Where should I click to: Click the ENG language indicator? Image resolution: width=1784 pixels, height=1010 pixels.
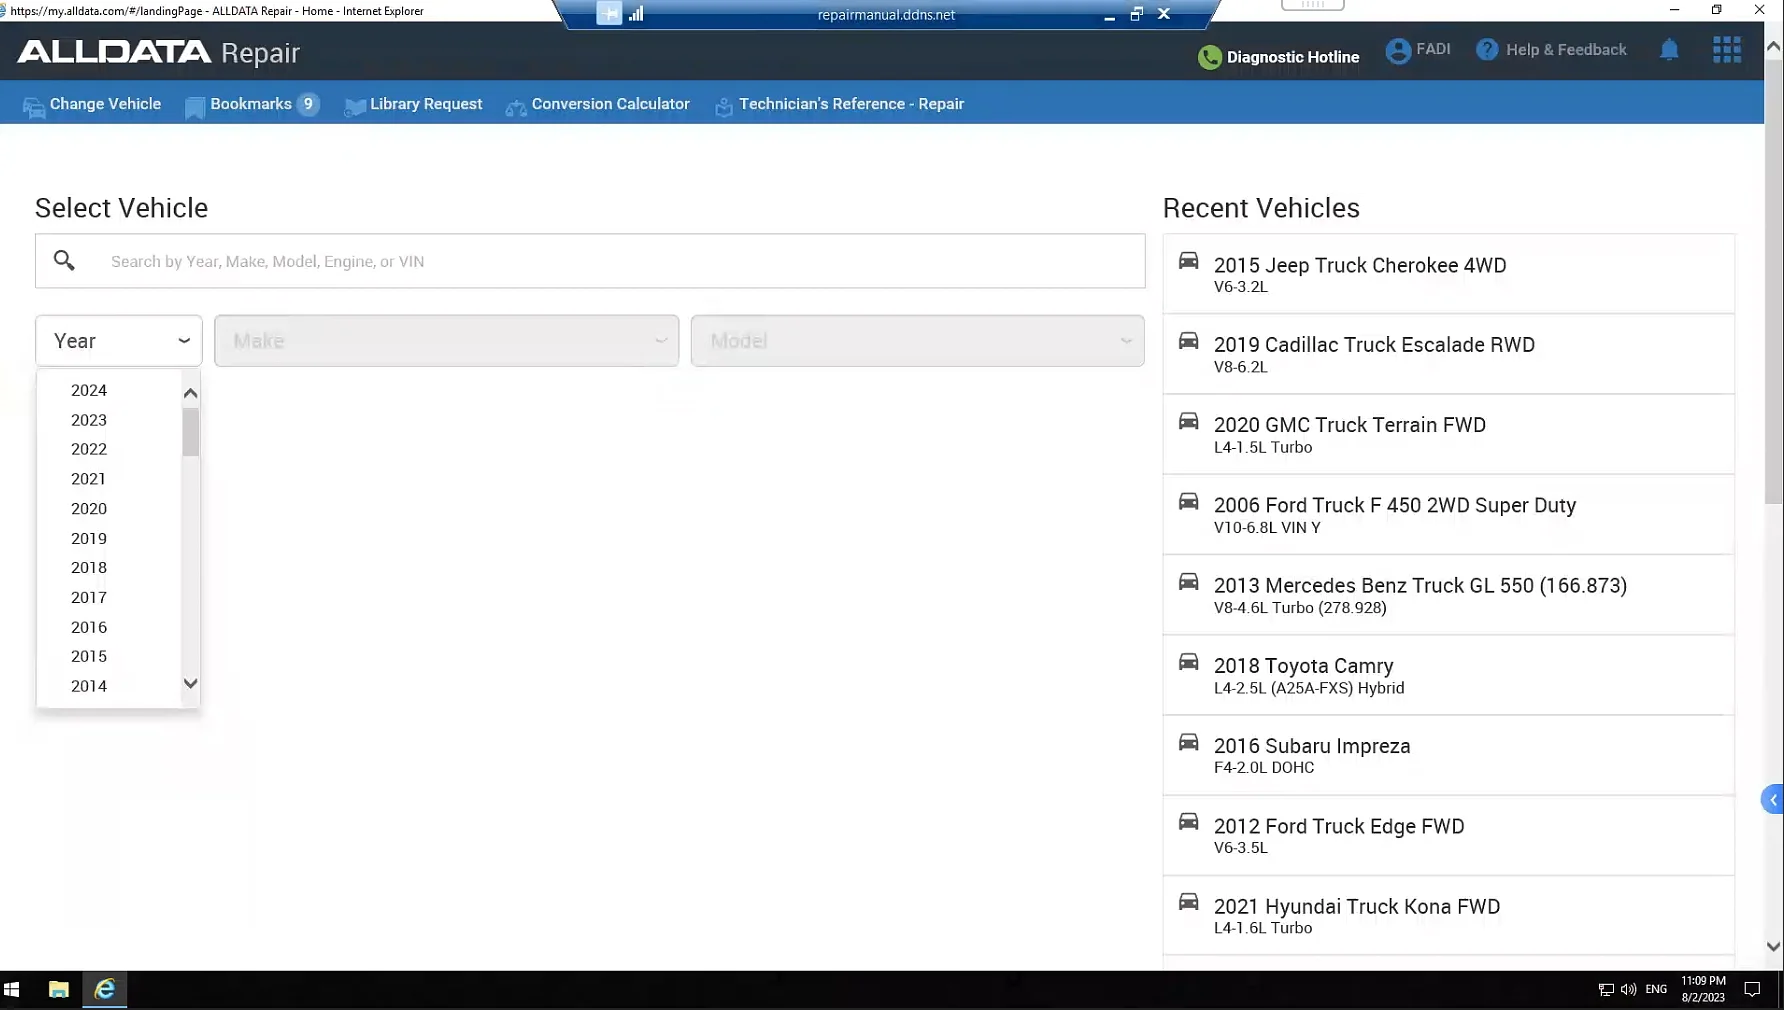1656,989
